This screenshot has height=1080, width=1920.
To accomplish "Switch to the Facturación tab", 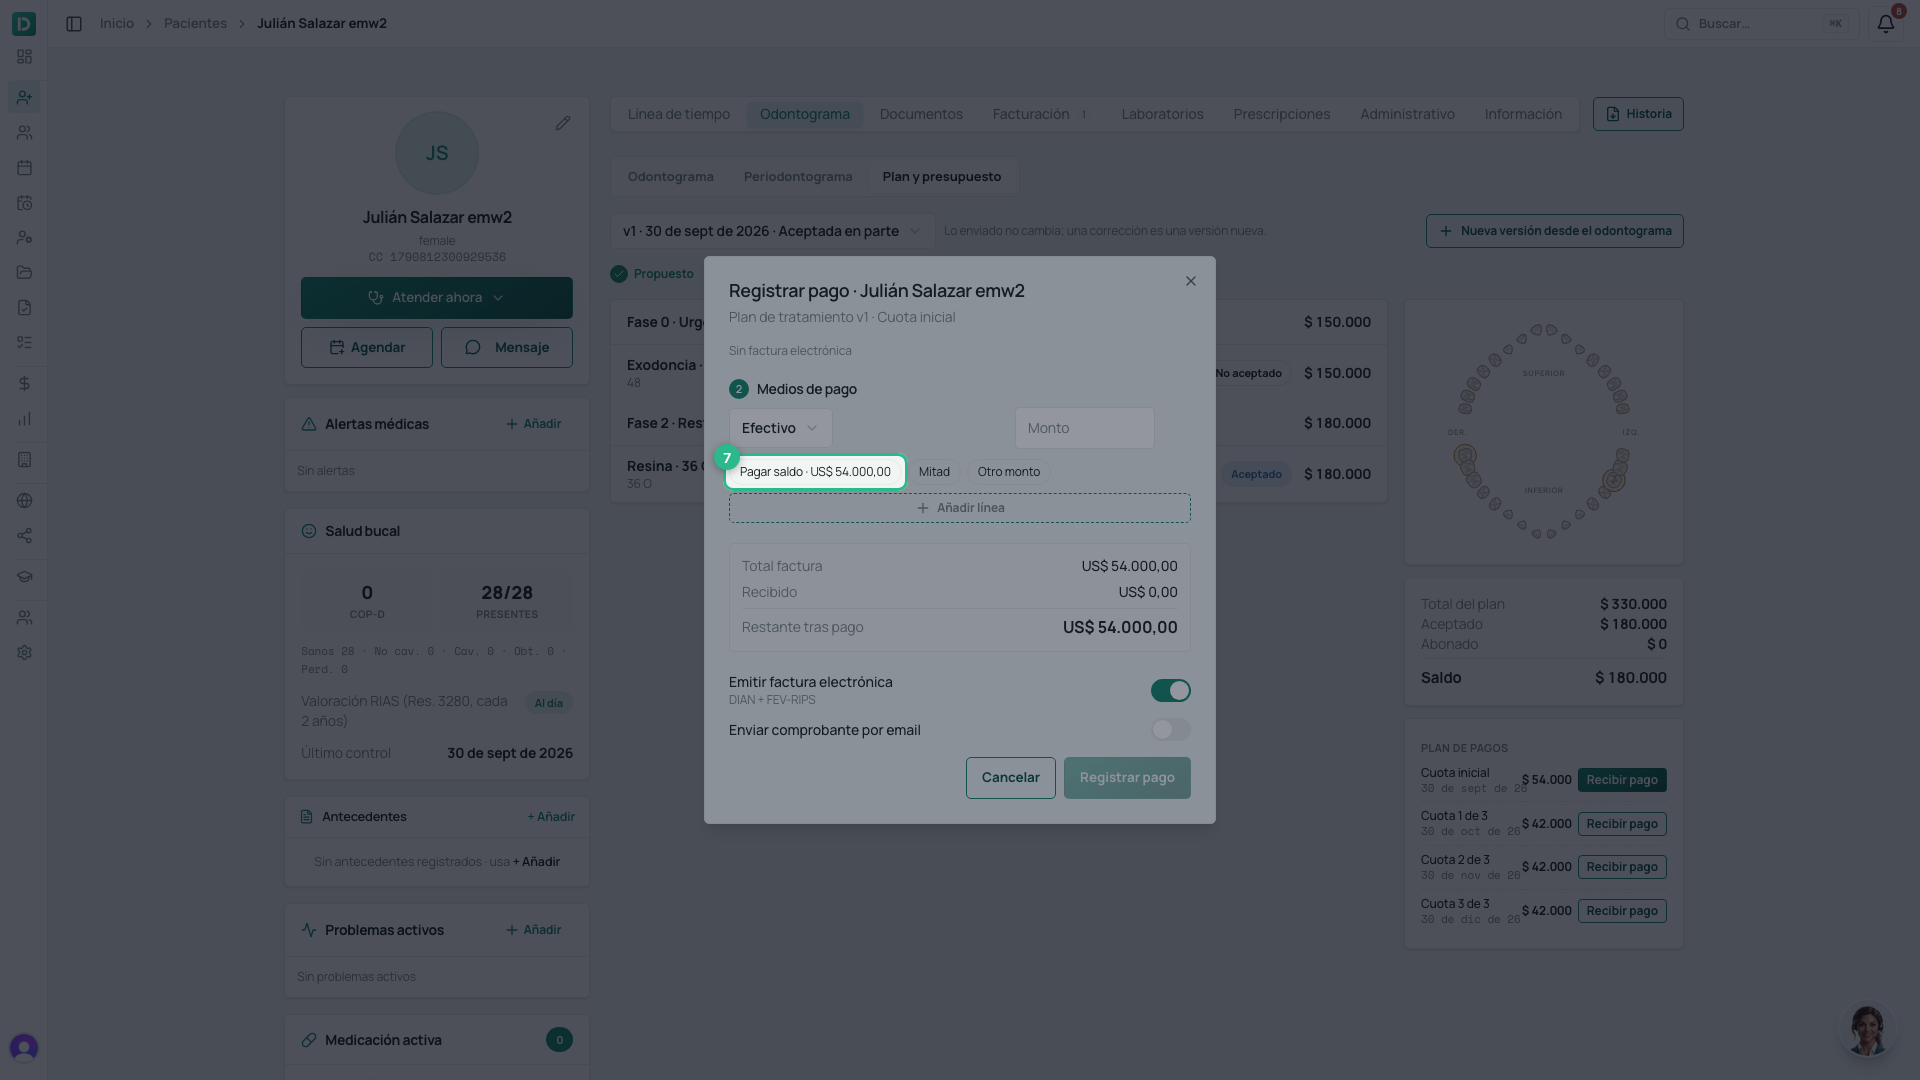I will point(1041,114).
